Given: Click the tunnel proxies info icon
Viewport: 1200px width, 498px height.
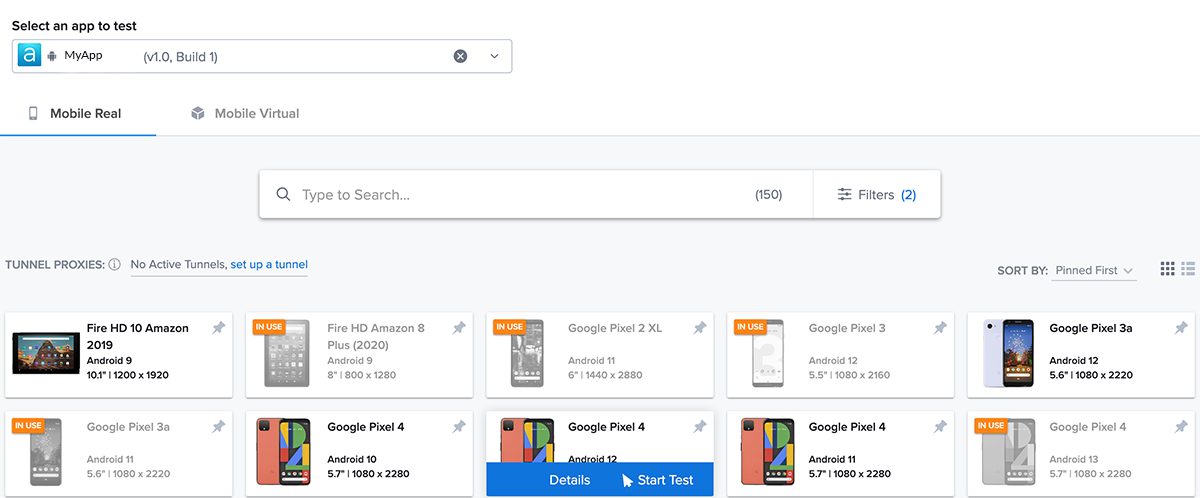Looking at the screenshot, I should click(115, 265).
